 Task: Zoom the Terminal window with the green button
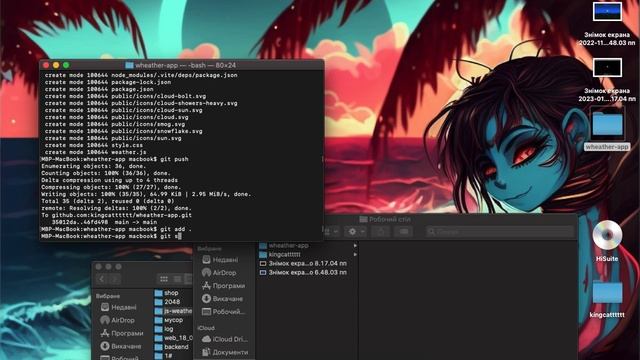[x=66, y=65]
